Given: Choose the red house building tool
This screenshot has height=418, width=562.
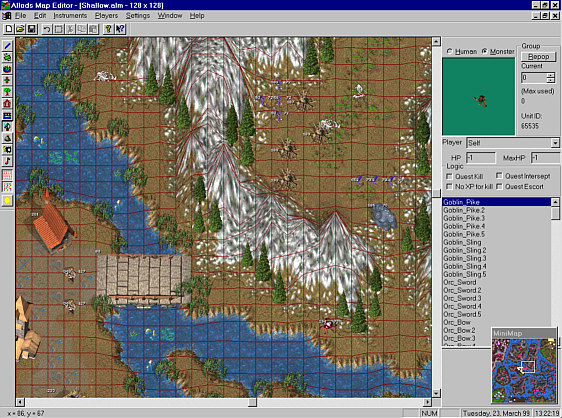Looking at the screenshot, I should point(7,104).
